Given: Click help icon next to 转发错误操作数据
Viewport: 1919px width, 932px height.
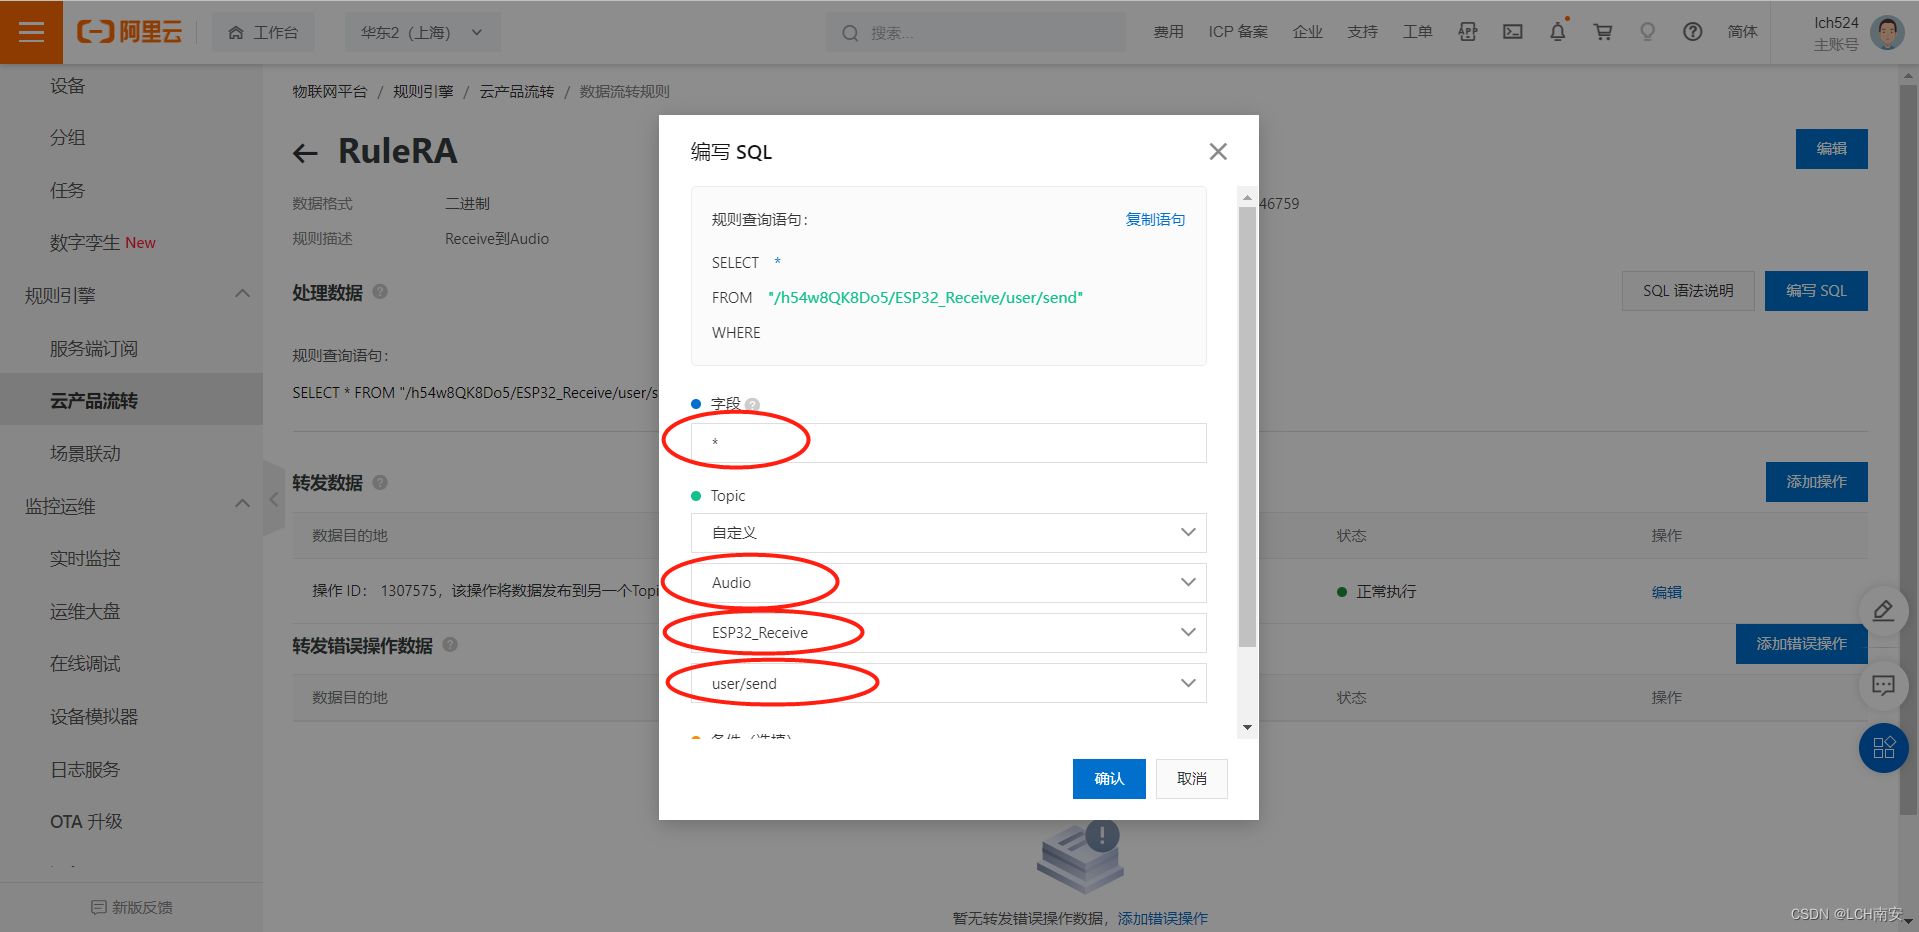Looking at the screenshot, I should click(450, 644).
